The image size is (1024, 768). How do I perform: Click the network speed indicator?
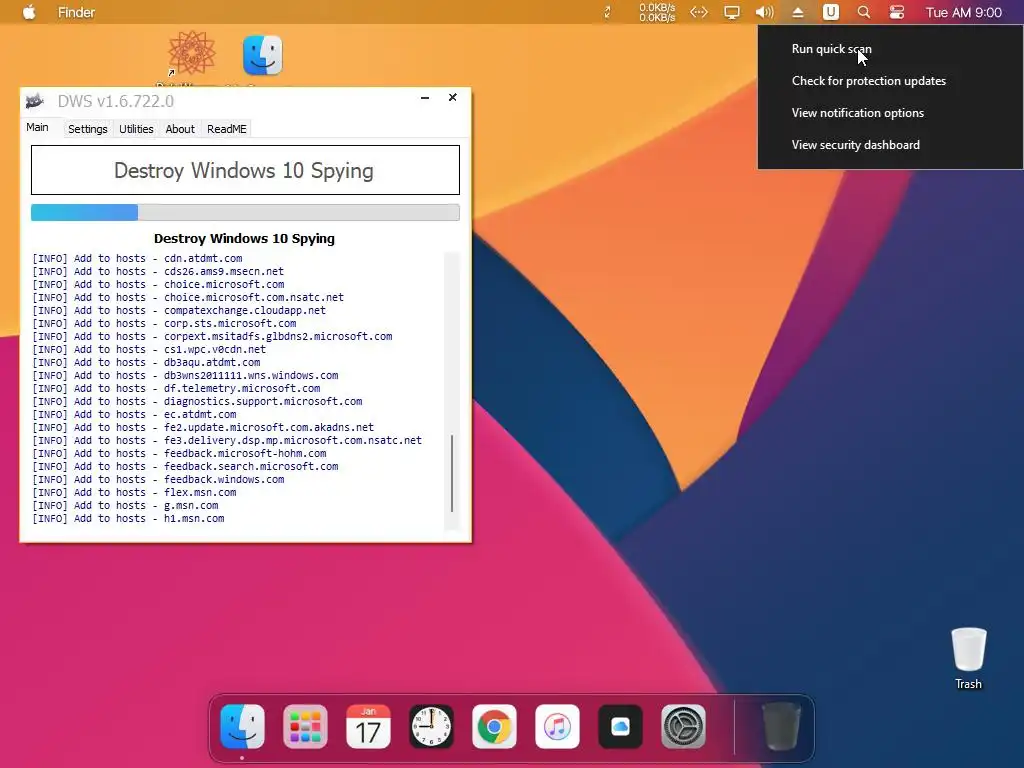click(657, 12)
